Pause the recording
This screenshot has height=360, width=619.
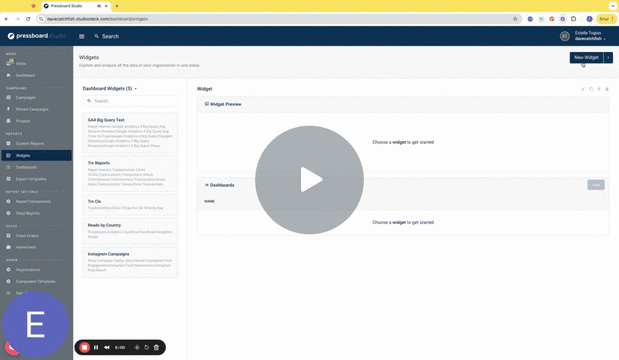pyautogui.click(x=96, y=347)
